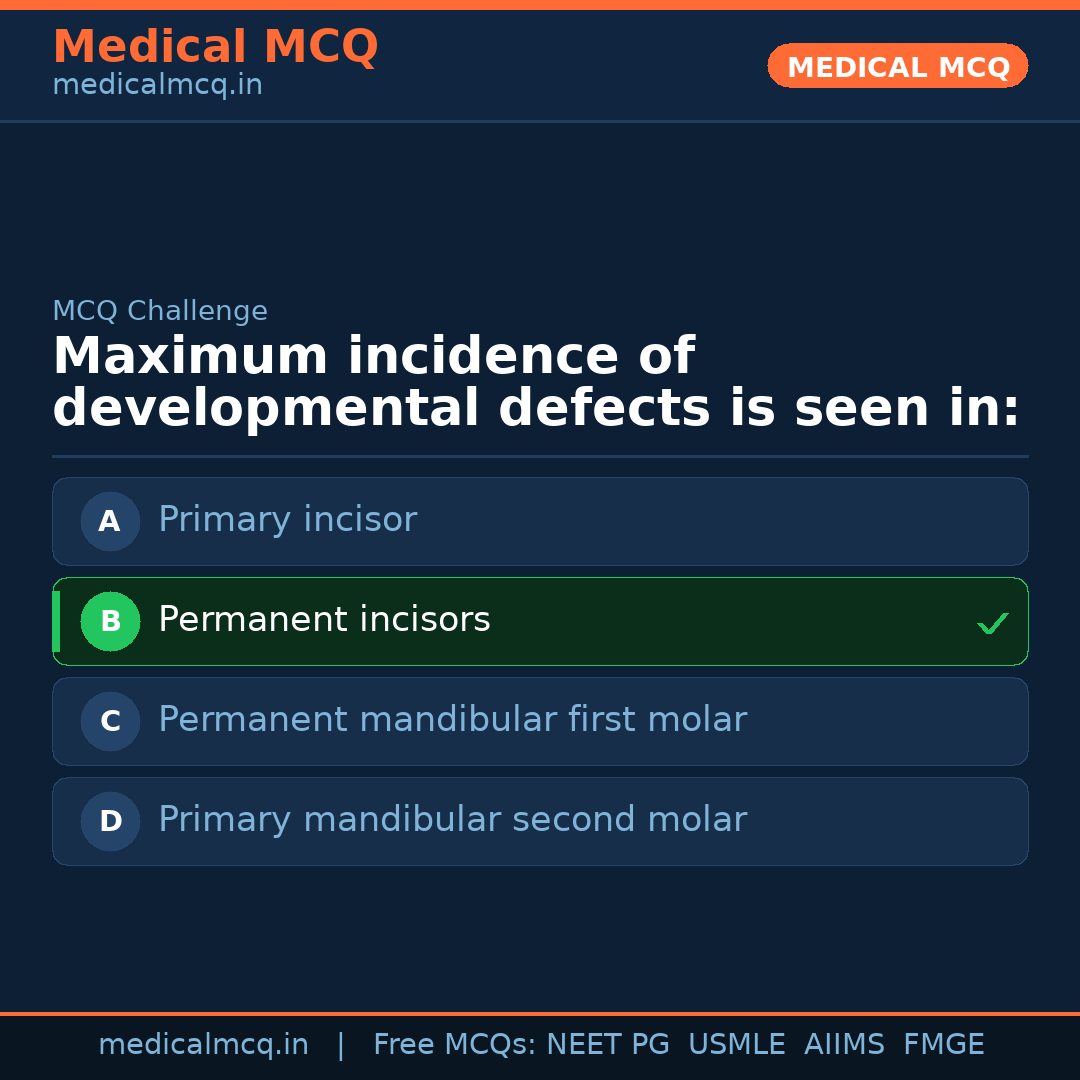The height and width of the screenshot is (1080, 1080).
Task: Click the green B circle icon
Action: click(110, 621)
